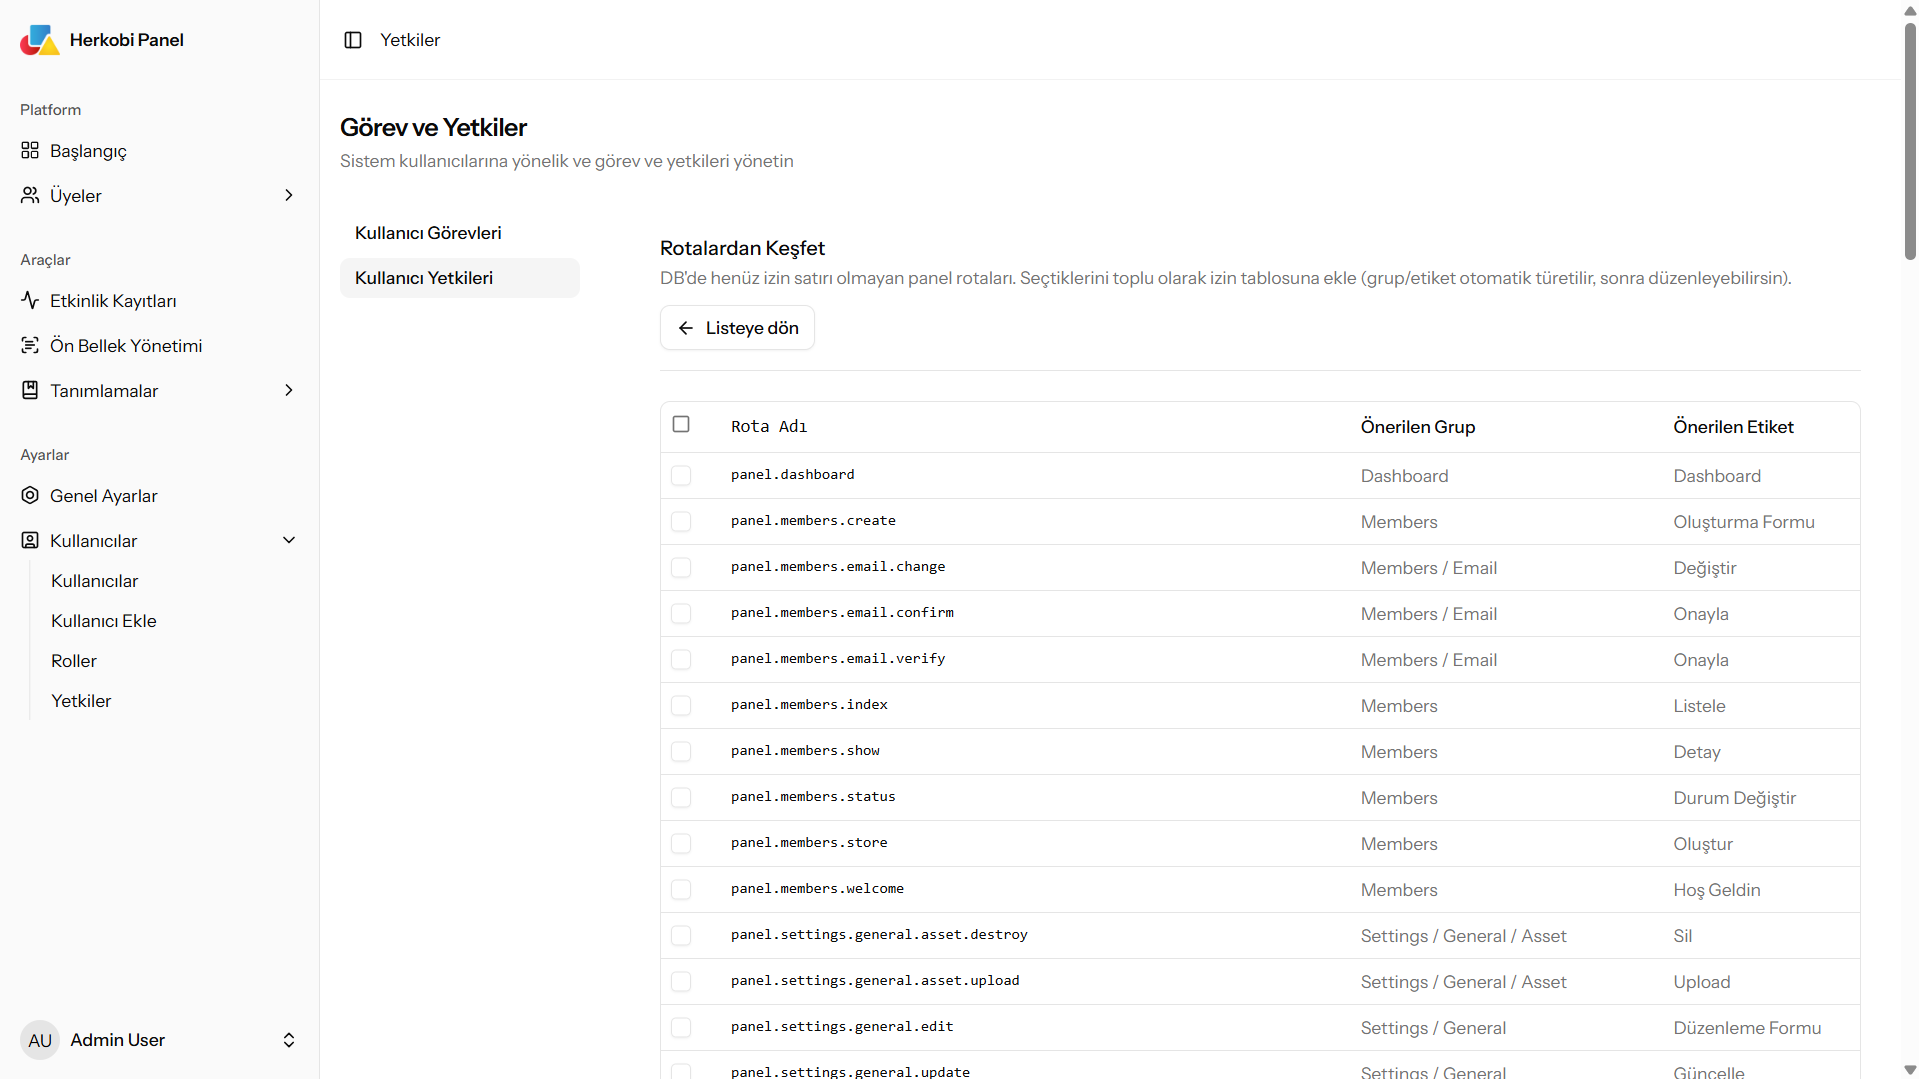Click the Hoş Geldin label cell

tap(1717, 890)
